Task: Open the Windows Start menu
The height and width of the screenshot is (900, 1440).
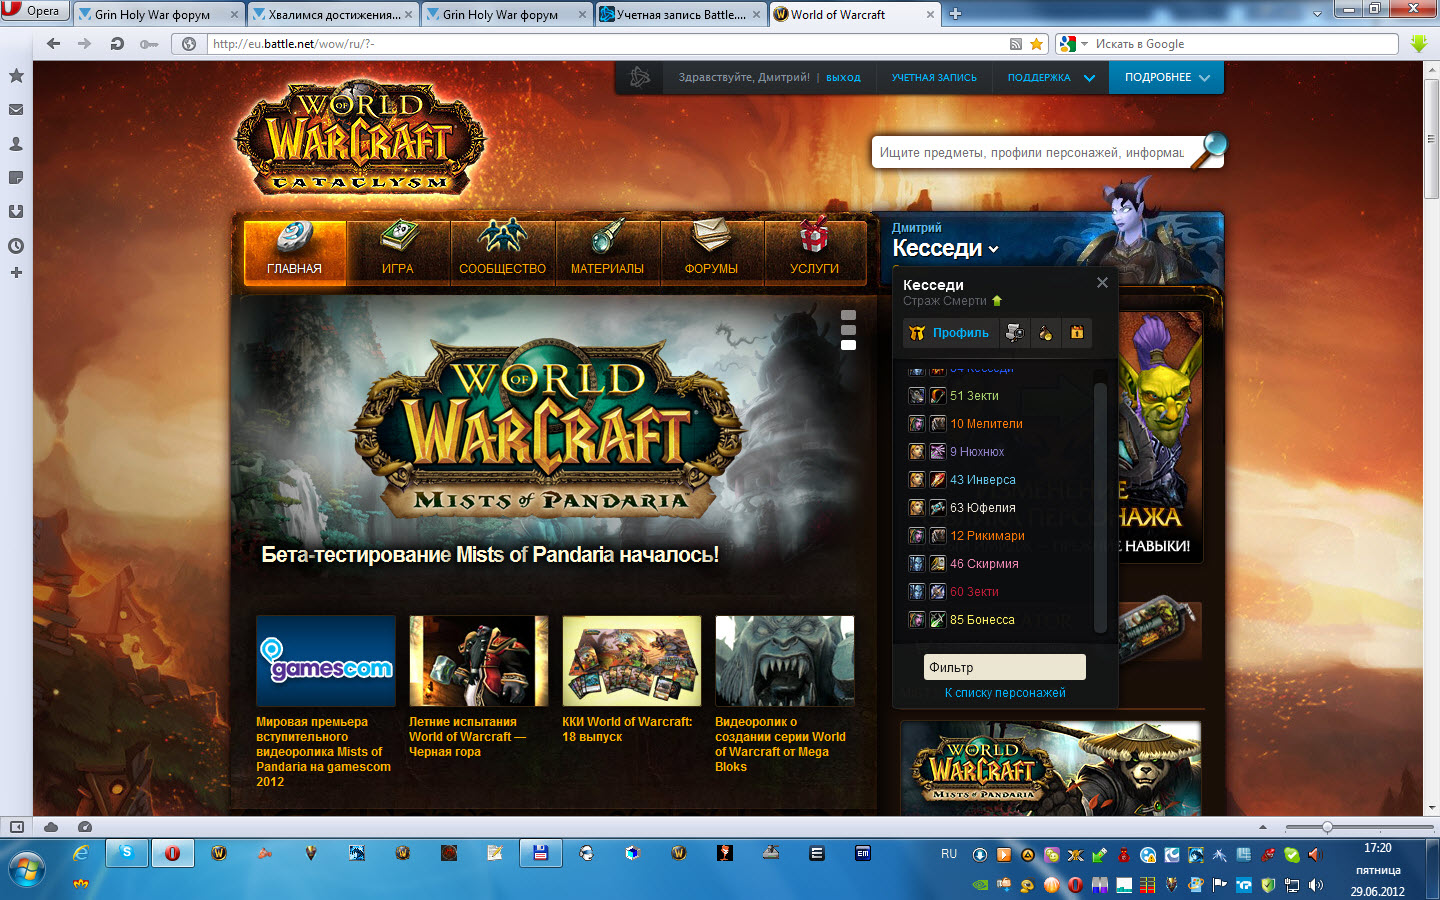Action: pos(25,869)
